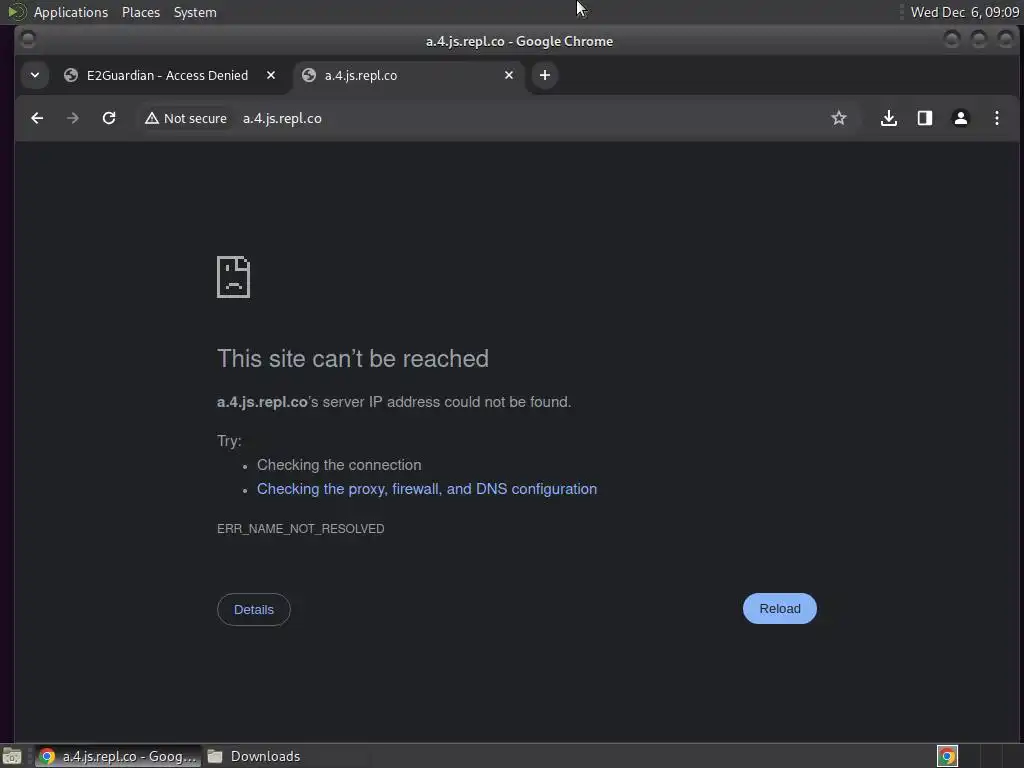
Task: Open the Places menu
Action: click(141, 12)
